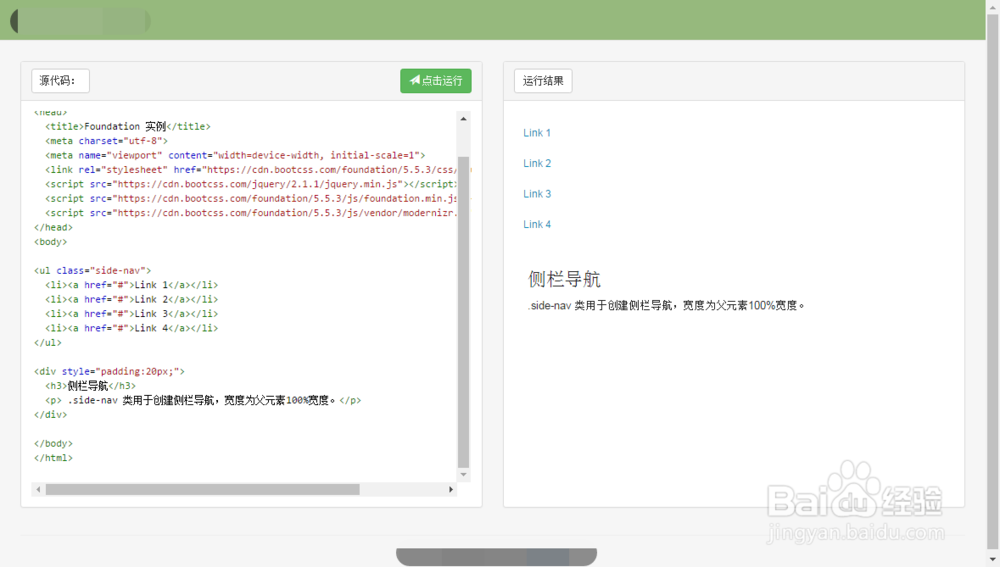
Task: Click the ul class side-nav line
Action: point(92,270)
